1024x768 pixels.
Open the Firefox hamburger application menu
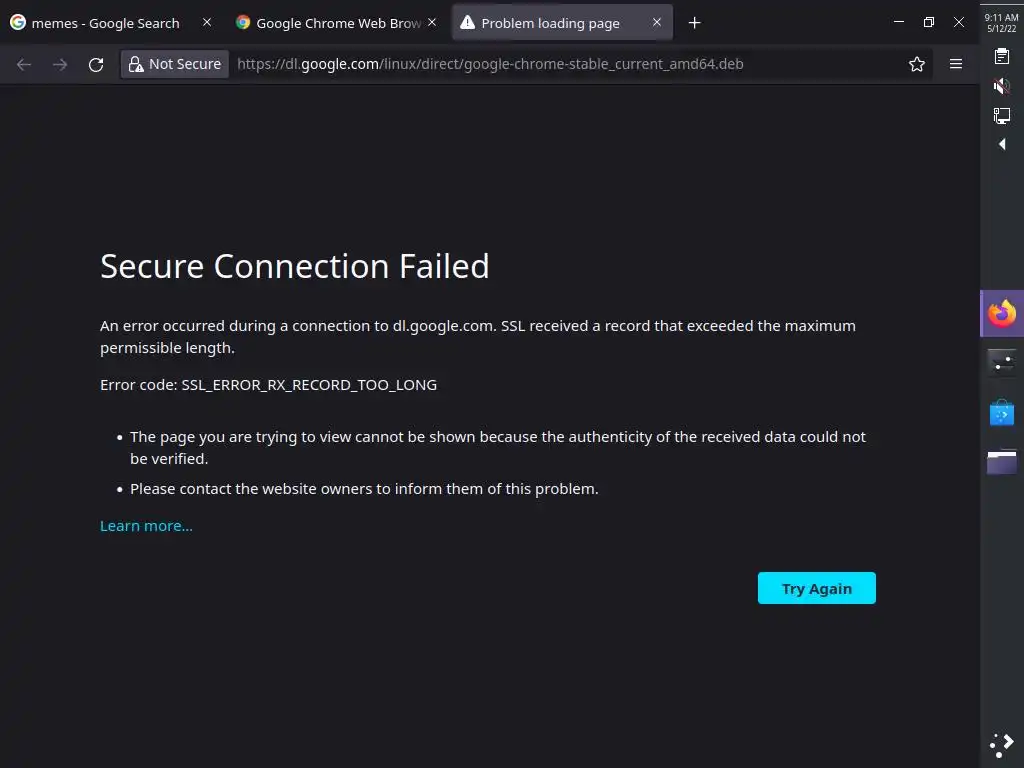click(x=956, y=64)
